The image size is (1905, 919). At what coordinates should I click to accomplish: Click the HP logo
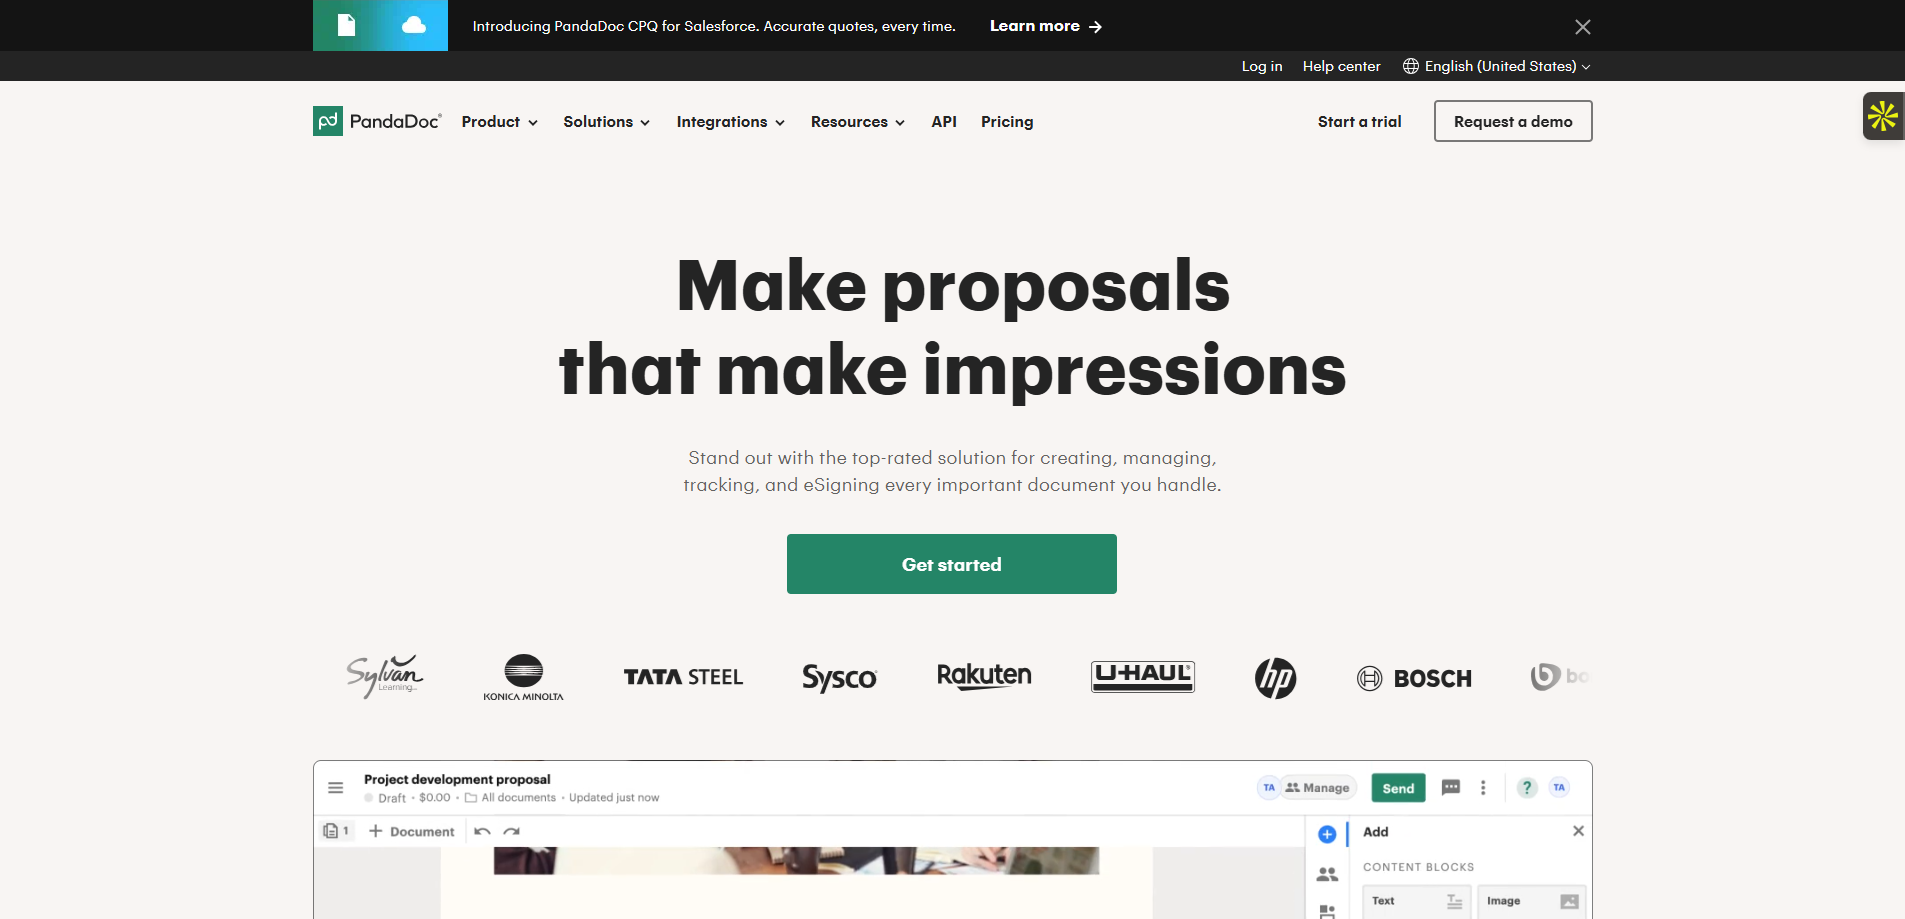(x=1275, y=678)
